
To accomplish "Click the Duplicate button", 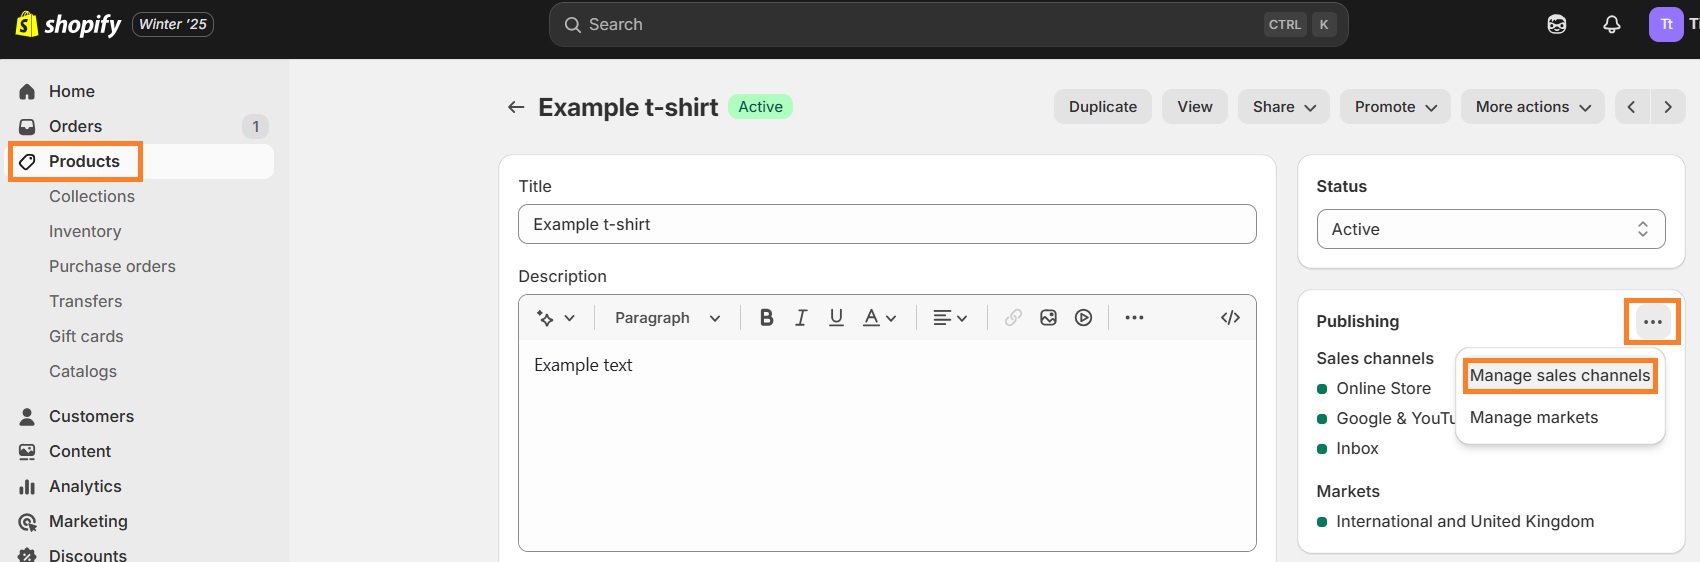I will pyautogui.click(x=1103, y=107).
